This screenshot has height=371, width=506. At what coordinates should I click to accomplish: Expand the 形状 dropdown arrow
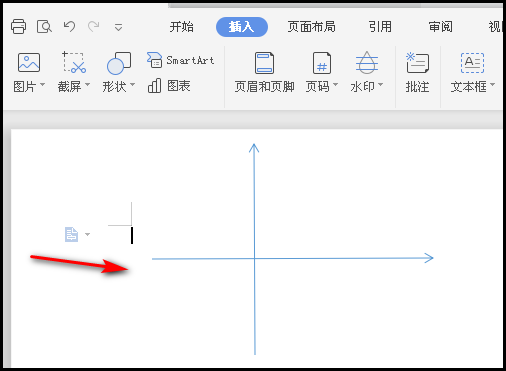coord(132,85)
